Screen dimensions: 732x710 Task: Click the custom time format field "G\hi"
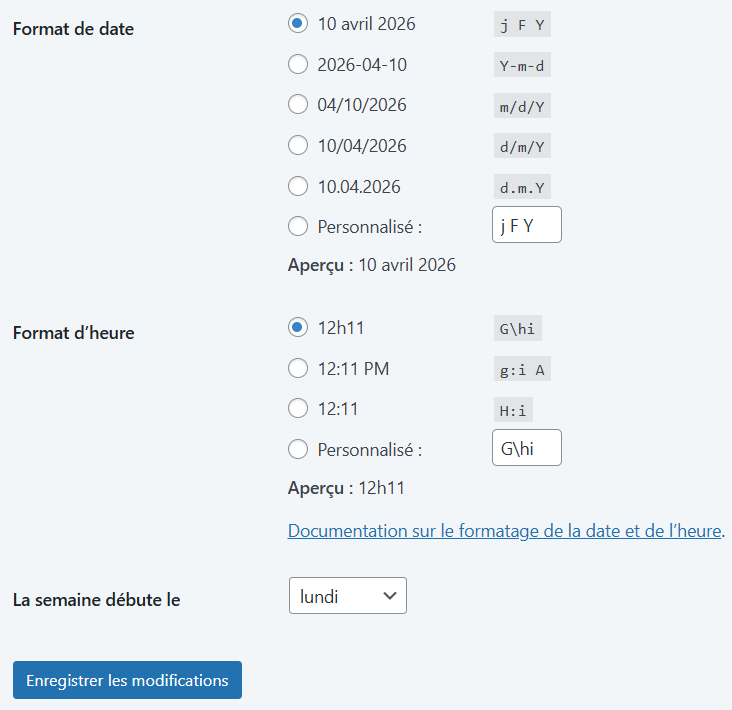click(x=527, y=448)
